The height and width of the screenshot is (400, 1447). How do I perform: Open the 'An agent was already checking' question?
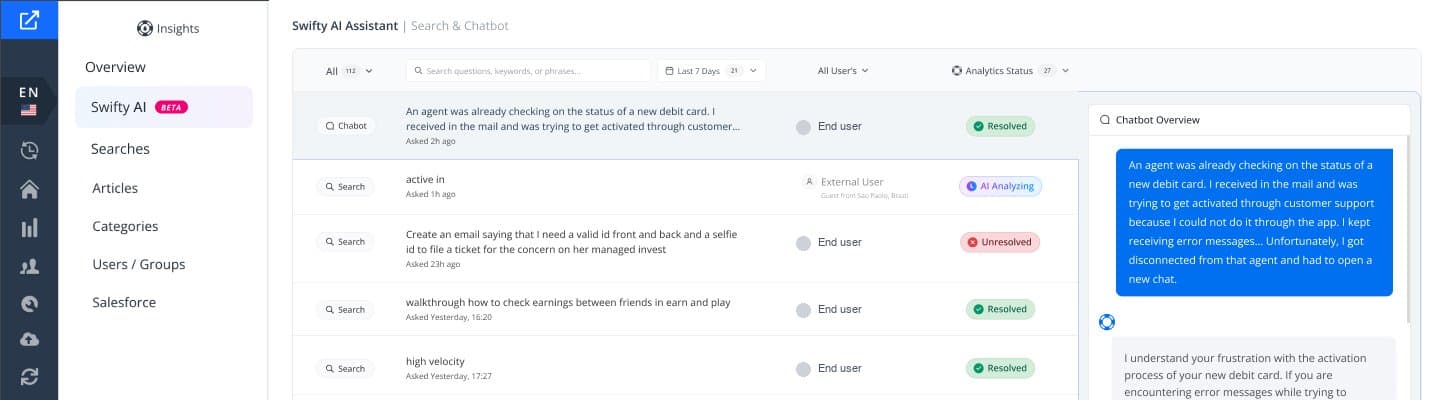coord(573,119)
